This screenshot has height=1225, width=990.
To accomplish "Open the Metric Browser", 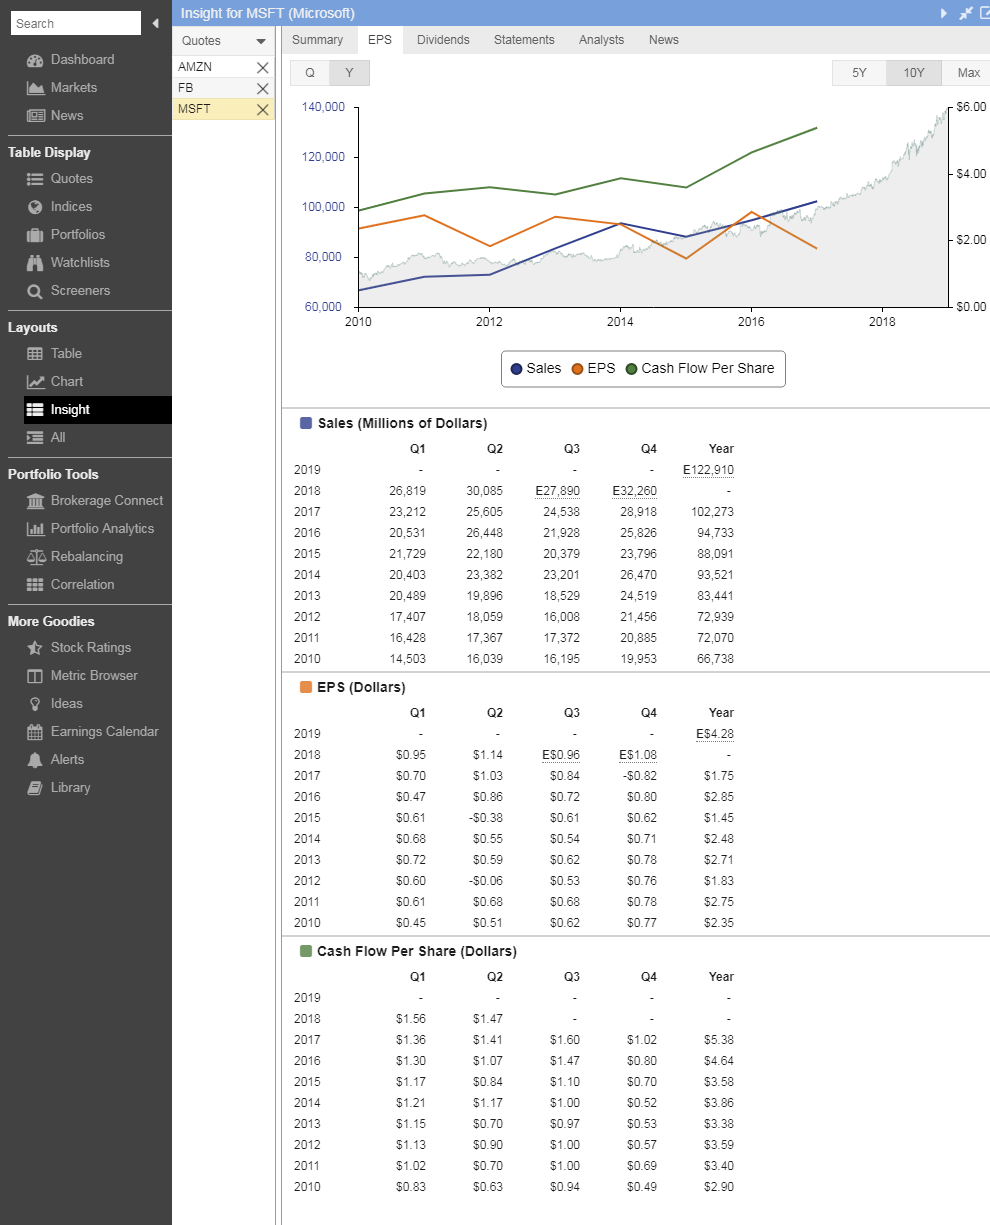I will pyautogui.click(x=82, y=676).
